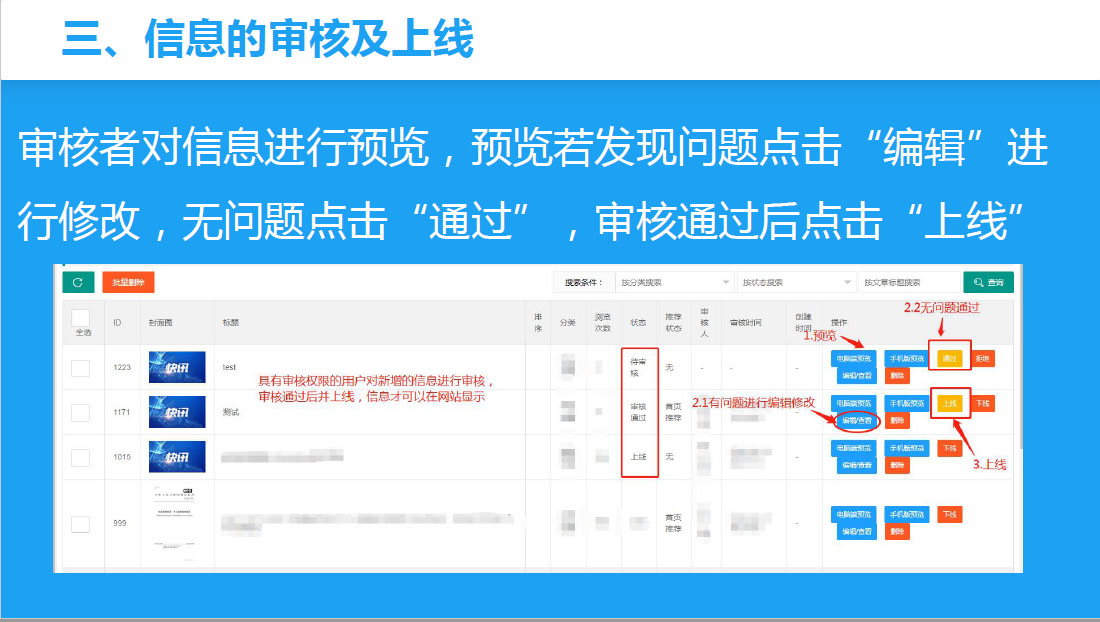Click 编辑/查看 in row 1171
The image size is (1100, 622).
[x=855, y=421]
